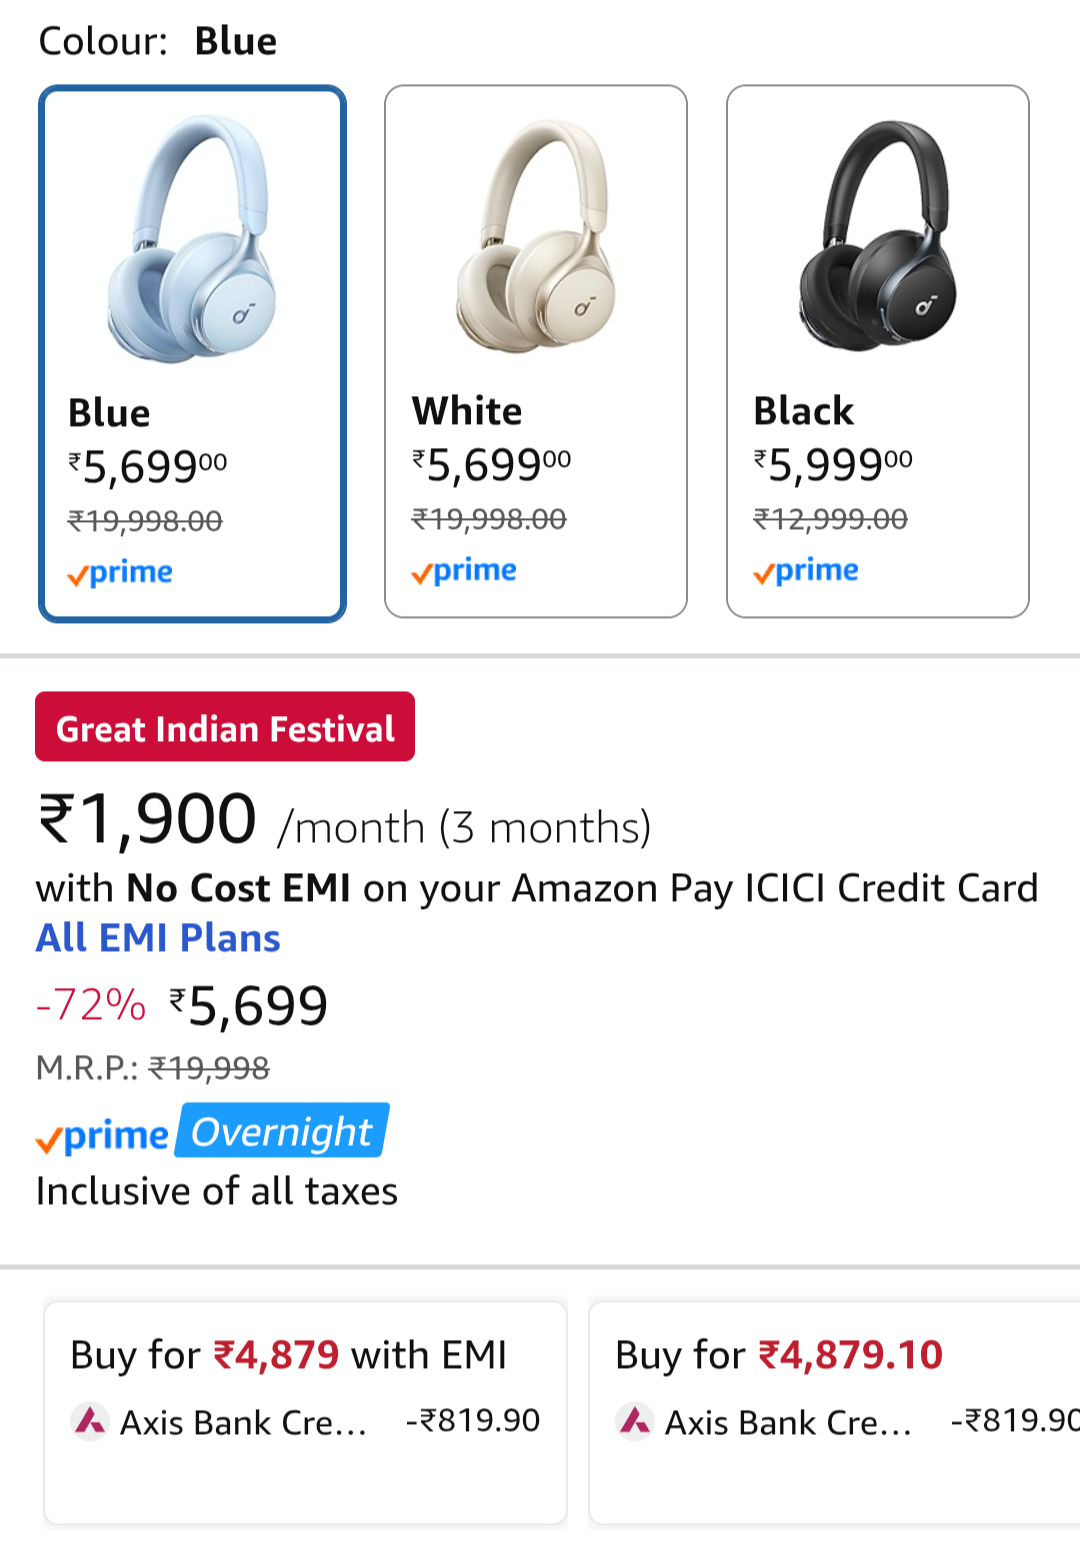Tap the prime logo under Blue price
Viewport: 1080px width, 1547px height.
[x=120, y=573]
